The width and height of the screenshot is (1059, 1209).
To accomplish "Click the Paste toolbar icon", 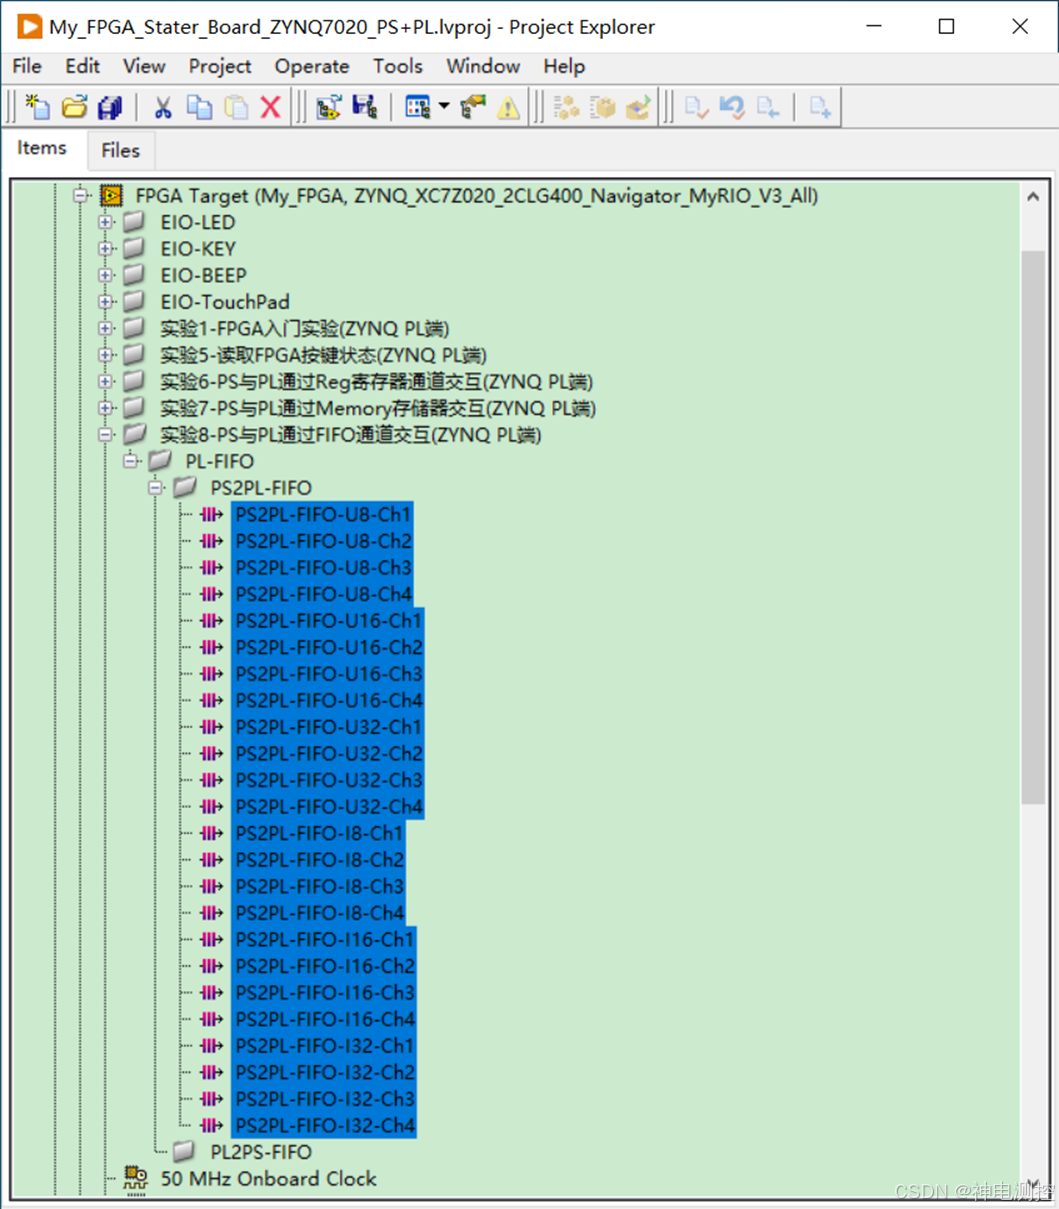I will coord(235,107).
